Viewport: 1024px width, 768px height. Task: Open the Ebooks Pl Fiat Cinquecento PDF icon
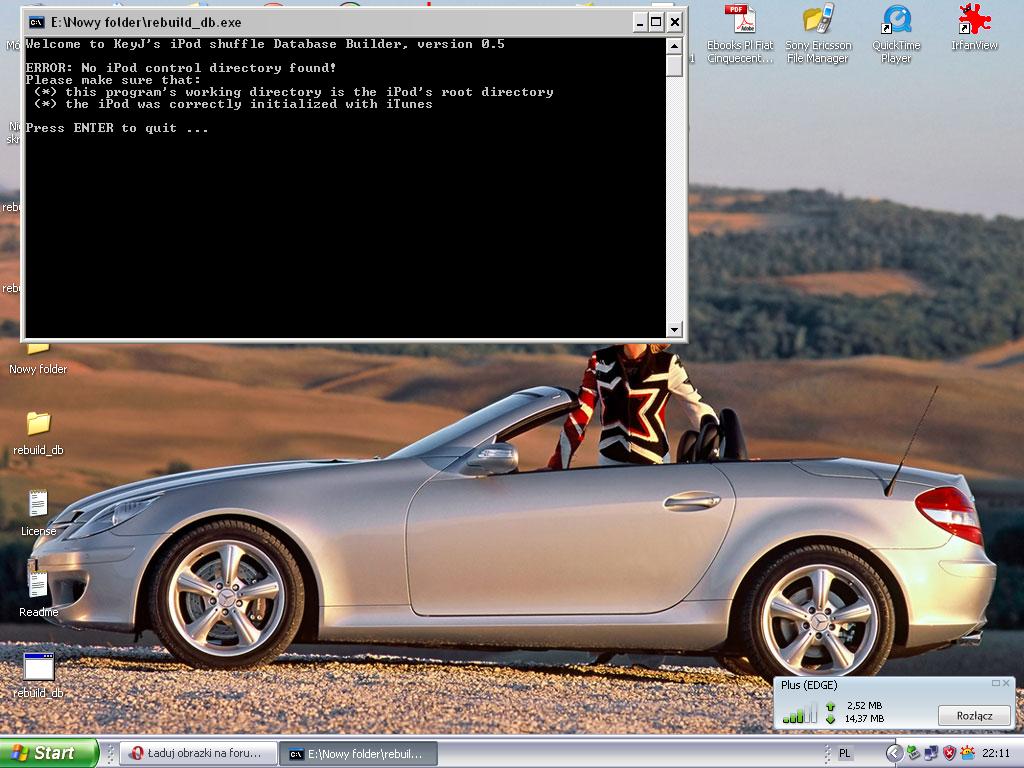(x=740, y=33)
